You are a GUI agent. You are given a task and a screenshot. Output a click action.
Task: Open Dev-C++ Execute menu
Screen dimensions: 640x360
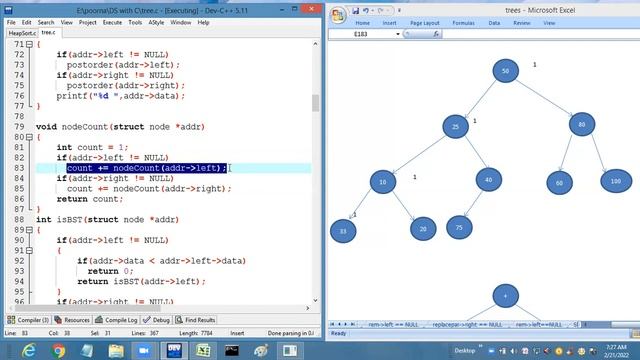tap(112, 22)
